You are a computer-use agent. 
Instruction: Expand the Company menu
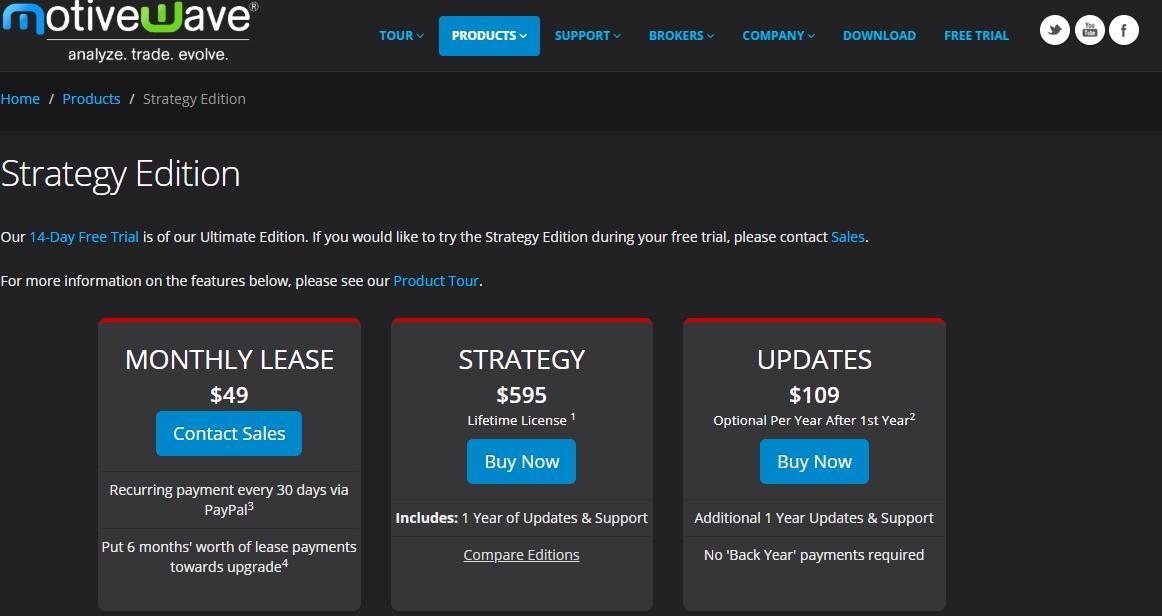pyautogui.click(x=778, y=36)
